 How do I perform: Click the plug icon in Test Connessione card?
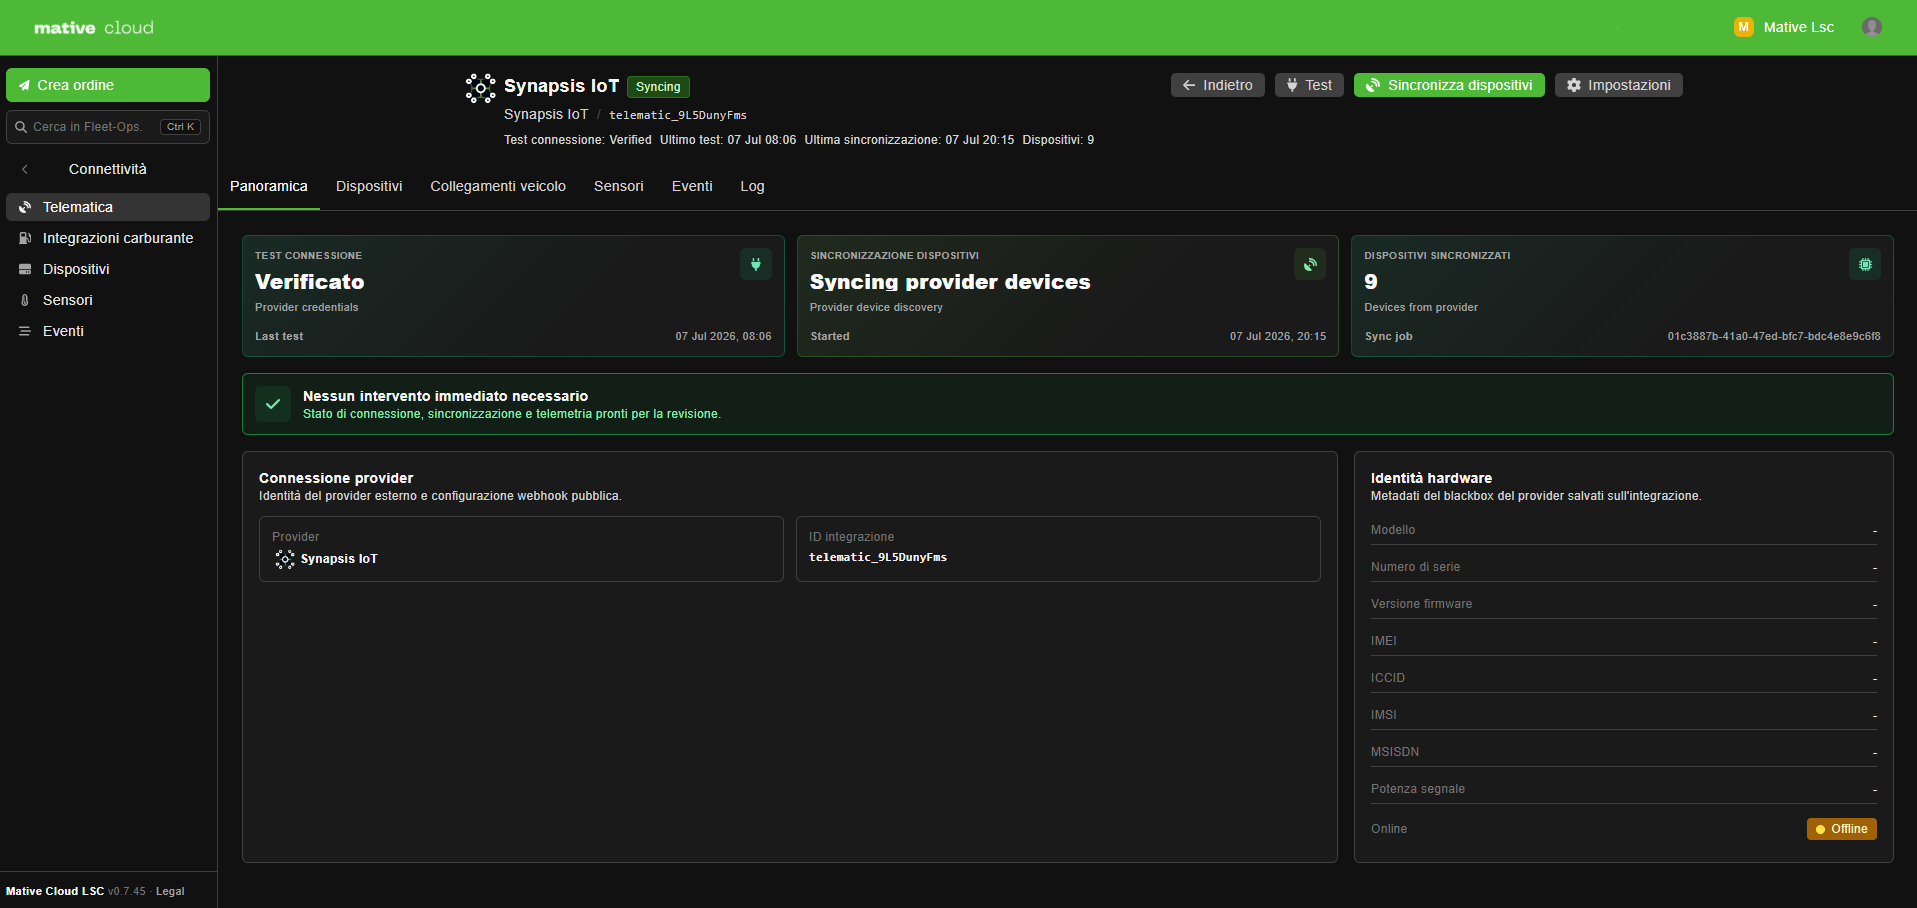coord(755,264)
